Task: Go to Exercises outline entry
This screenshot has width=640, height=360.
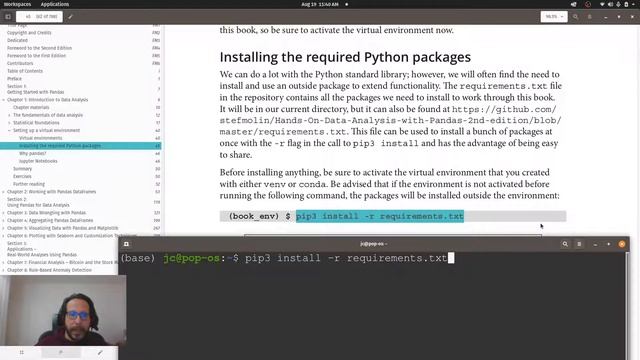Action: click(x=22, y=176)
